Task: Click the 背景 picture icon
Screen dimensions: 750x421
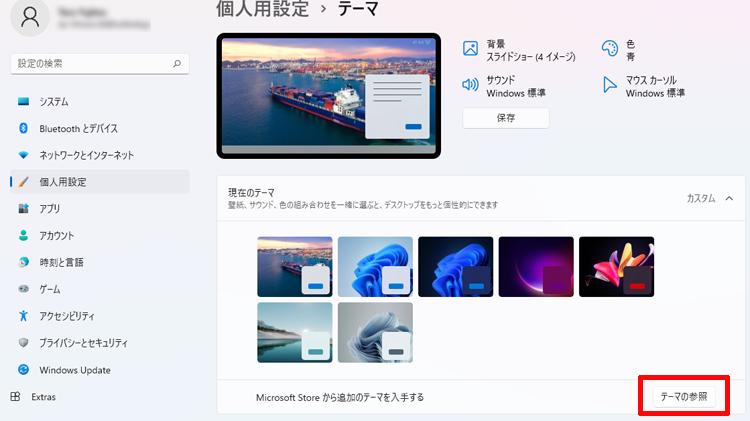Action: pyautogui.click(x=470, y=48)
